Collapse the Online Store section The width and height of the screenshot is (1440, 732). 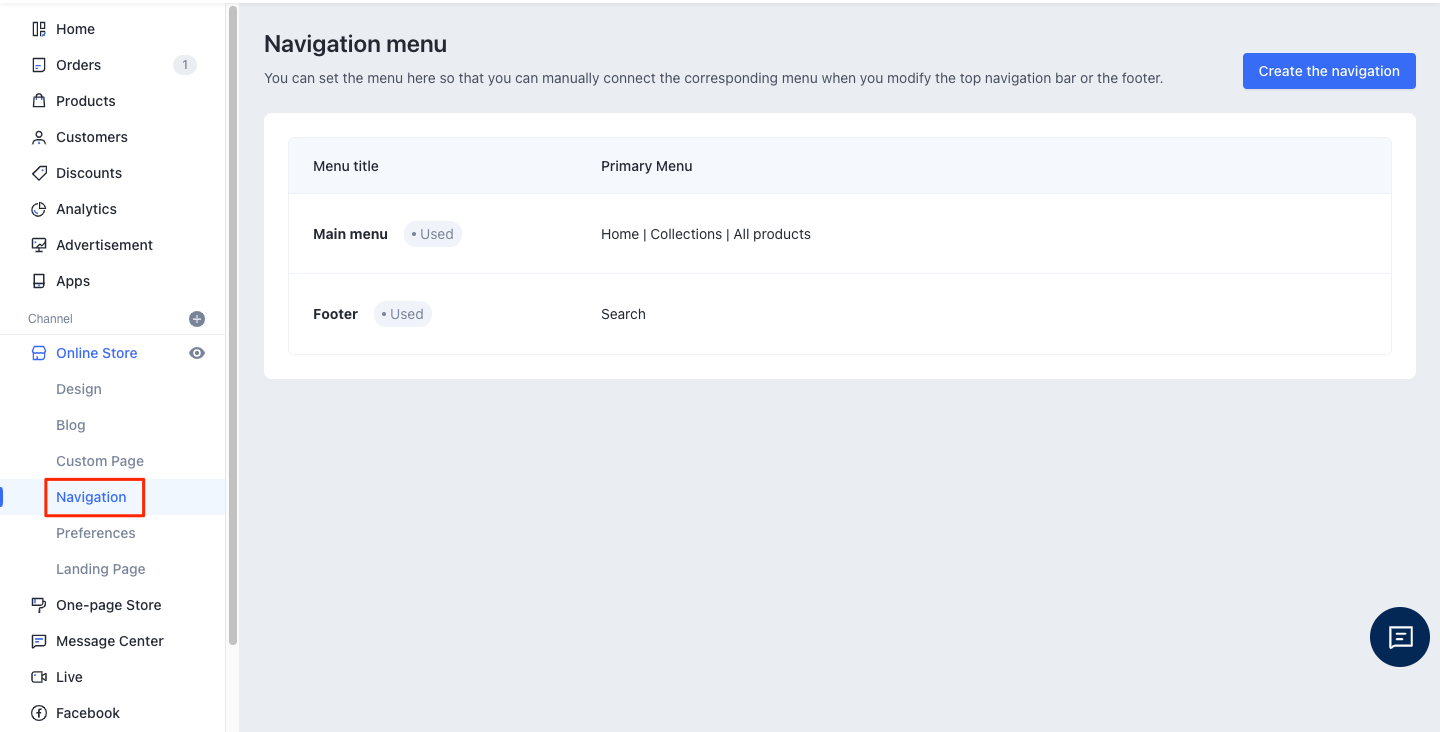coord(96,353)
